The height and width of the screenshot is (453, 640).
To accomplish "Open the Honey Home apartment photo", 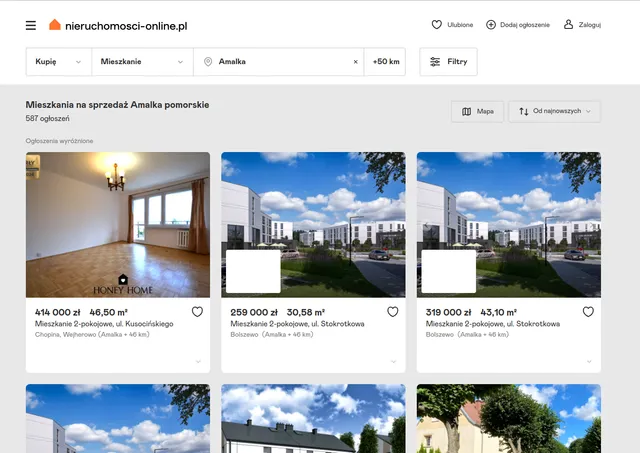I will click(118, 224).
